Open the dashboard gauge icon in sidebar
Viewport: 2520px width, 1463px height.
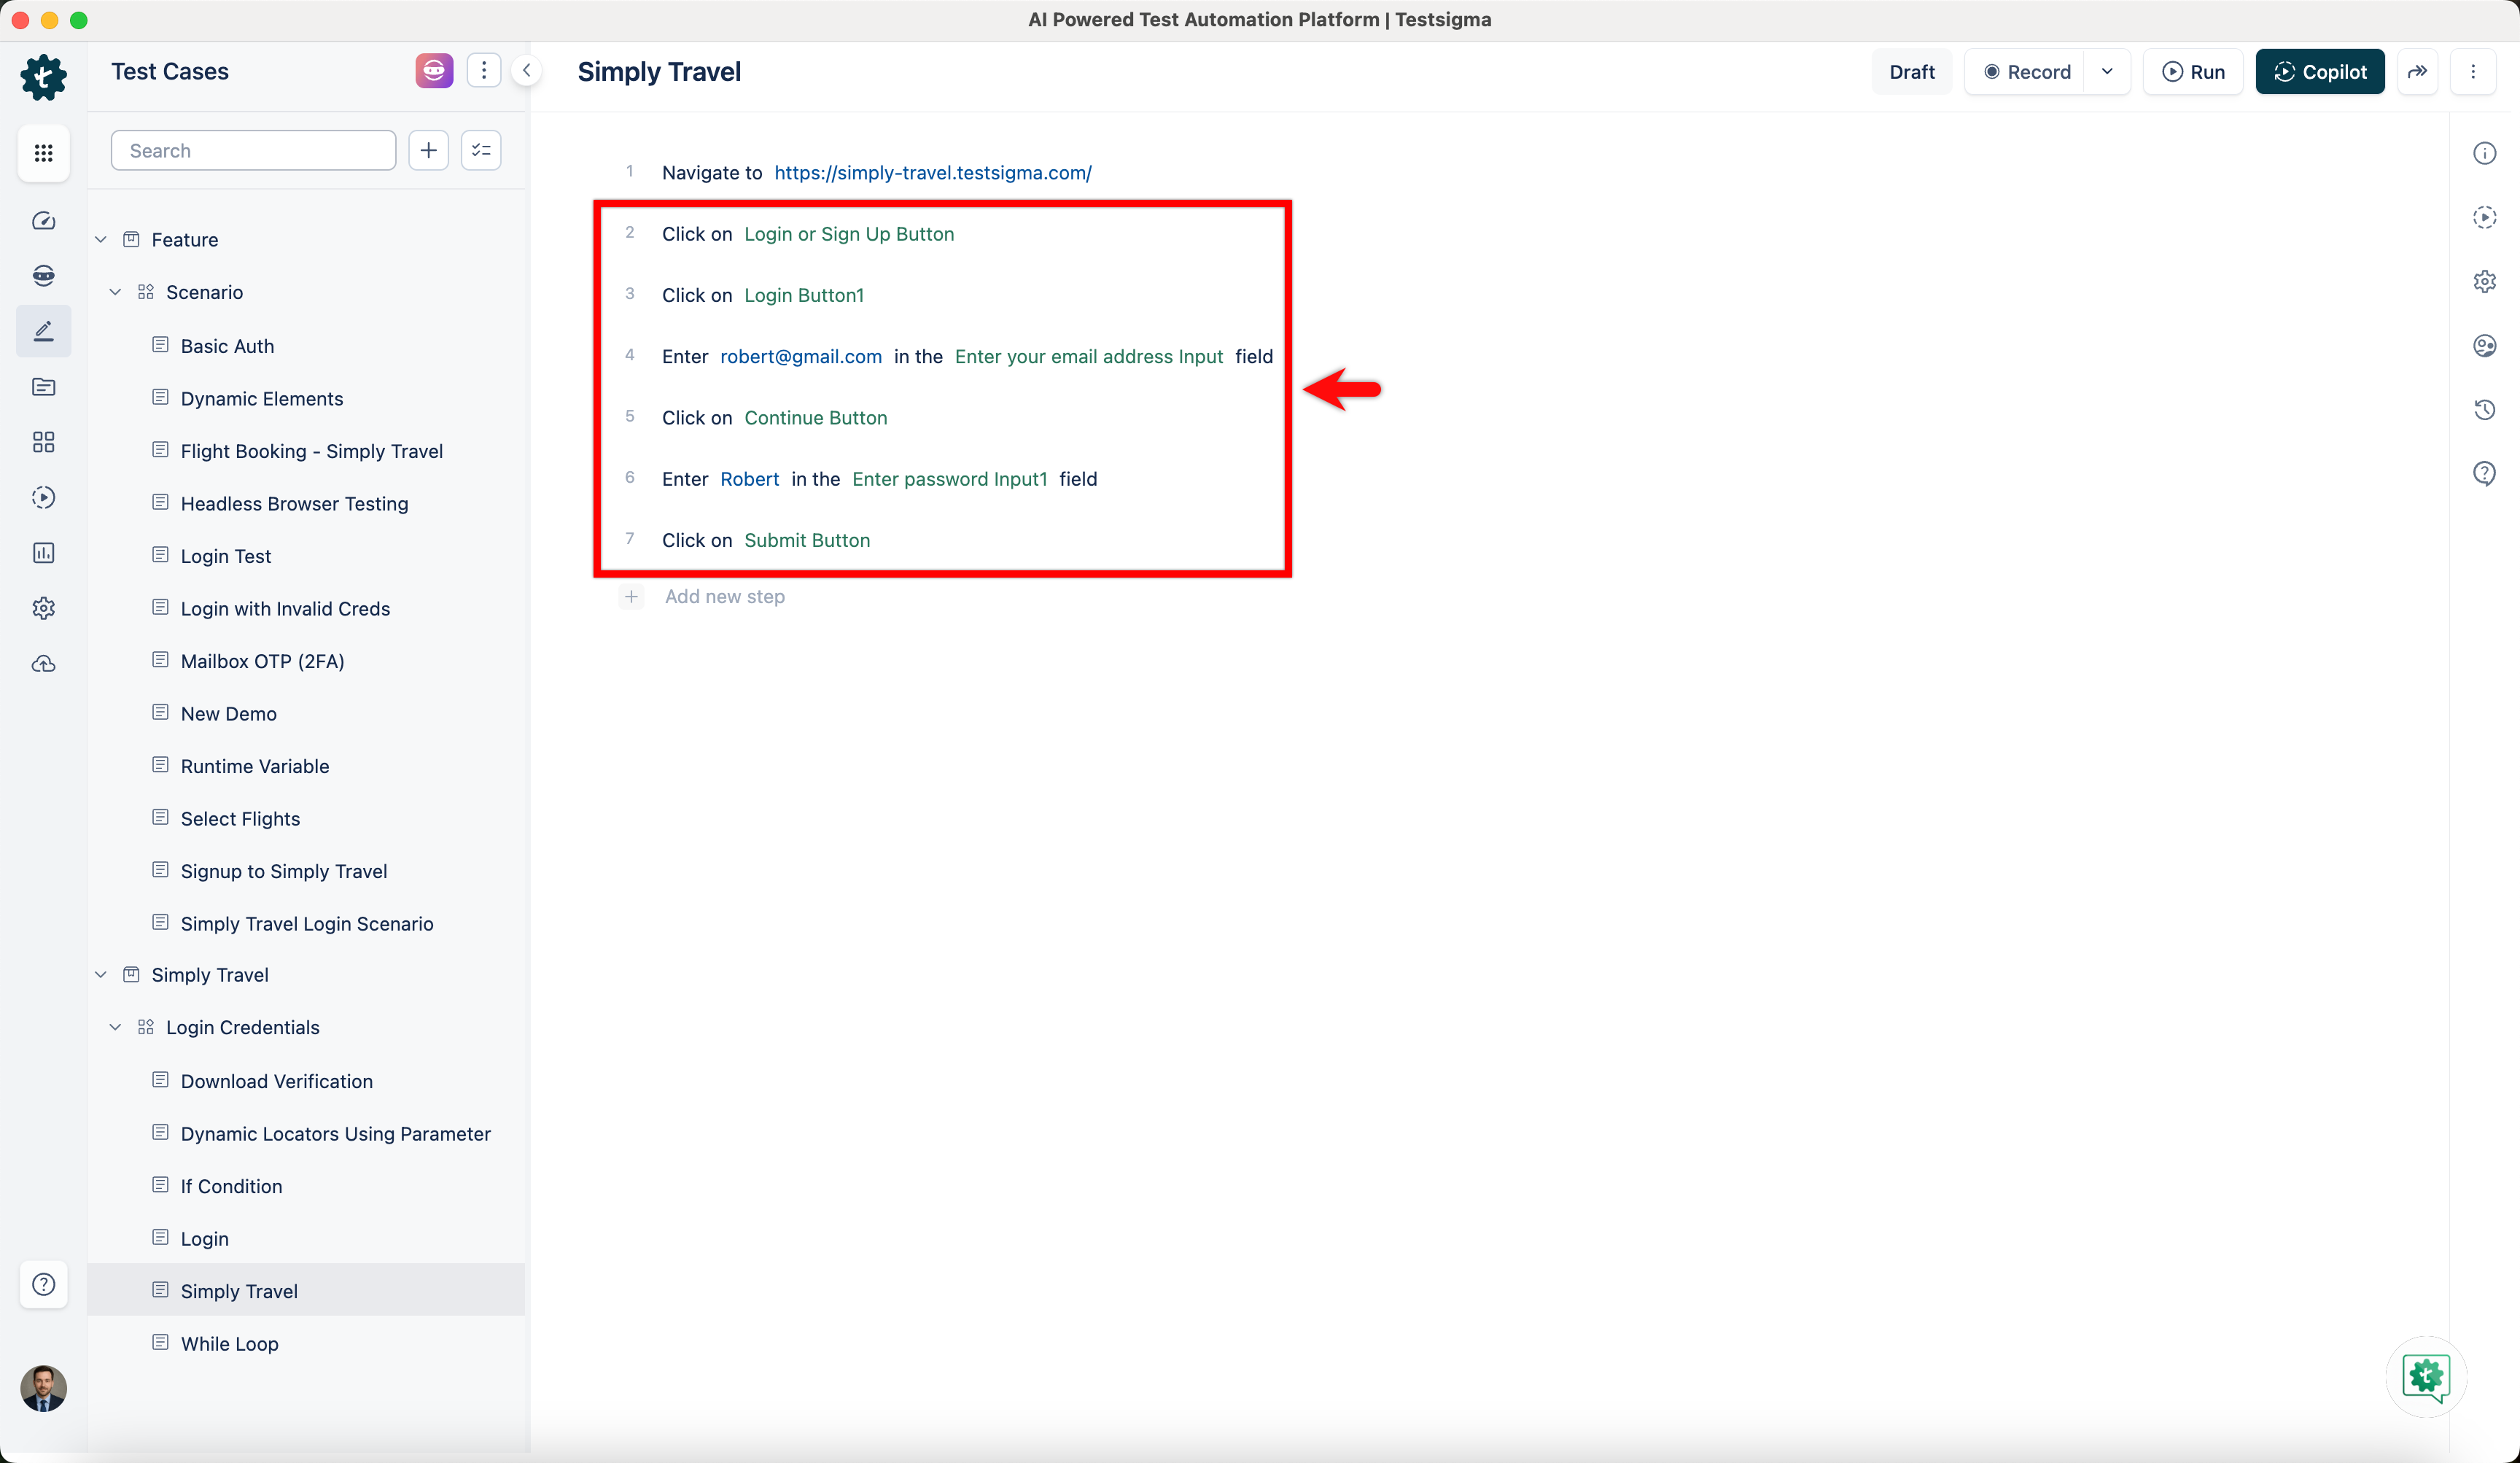[x=43, y=221]
